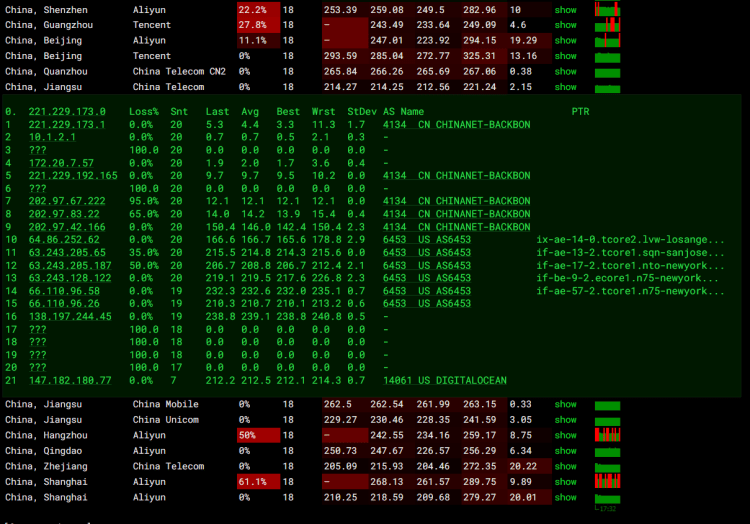Viewport: 750px width, 524px height.
Task: Click 'show' link for Guangzhou Tencent row
Action: tap(565, 25)
